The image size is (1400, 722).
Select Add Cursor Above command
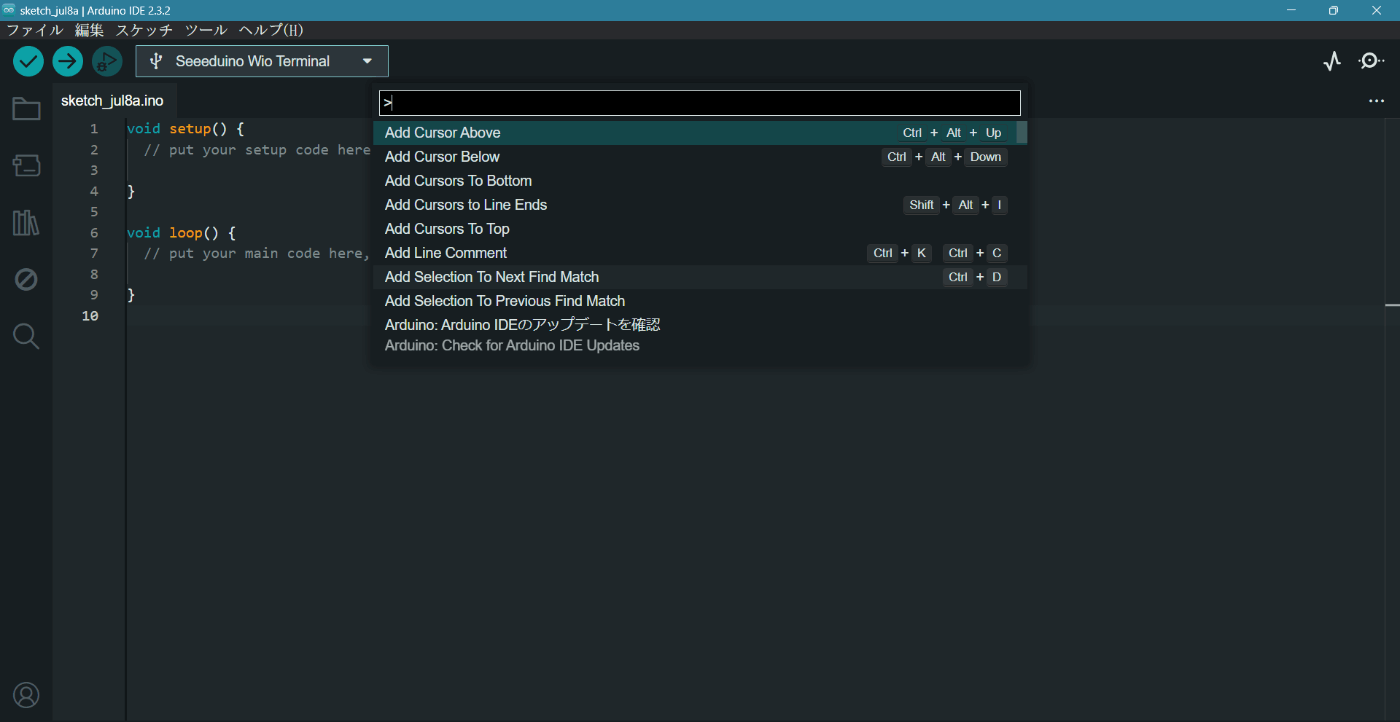pos(695,133)
